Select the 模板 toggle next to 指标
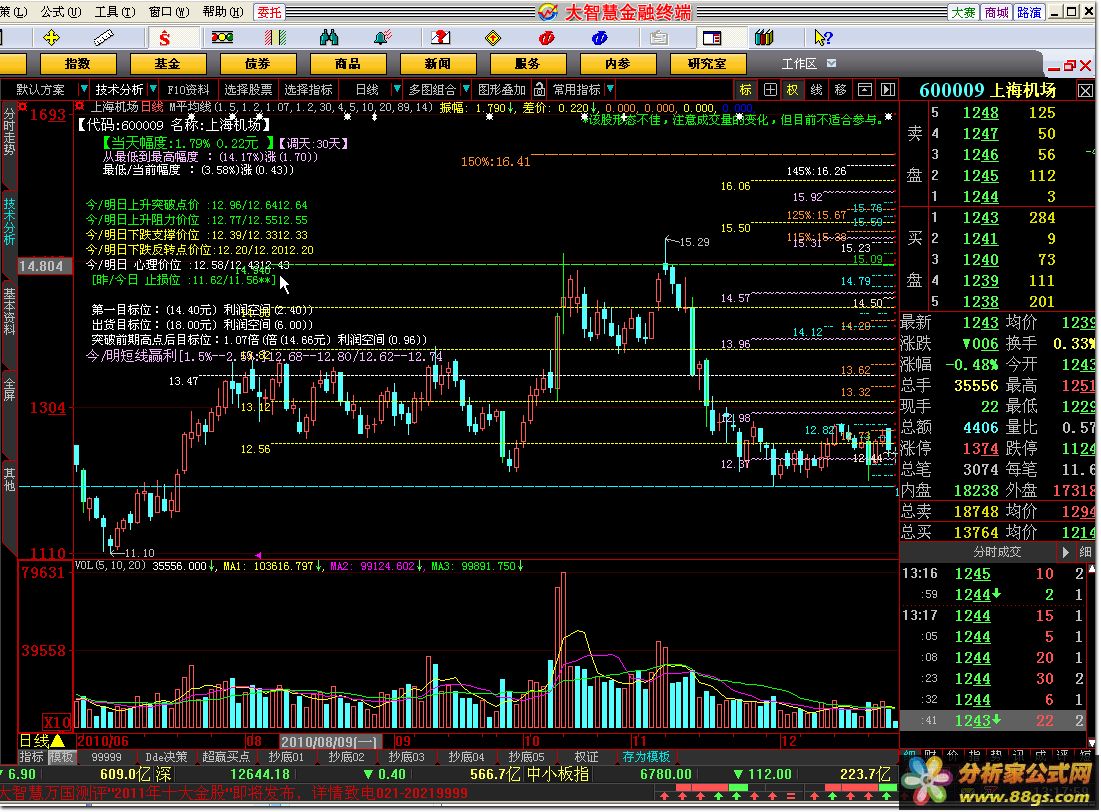 61,757
